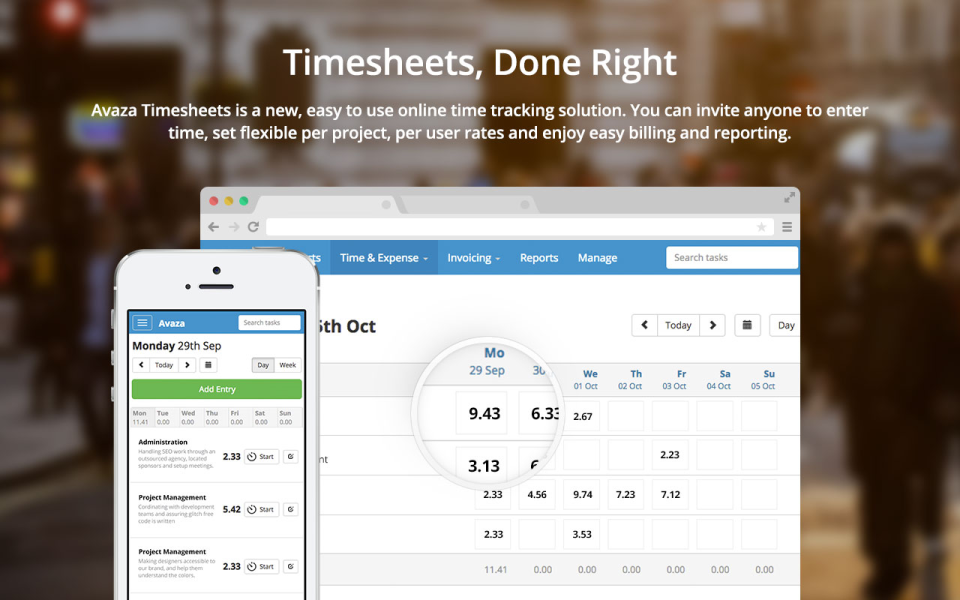Go to previous day on phone

pos(141,365)
